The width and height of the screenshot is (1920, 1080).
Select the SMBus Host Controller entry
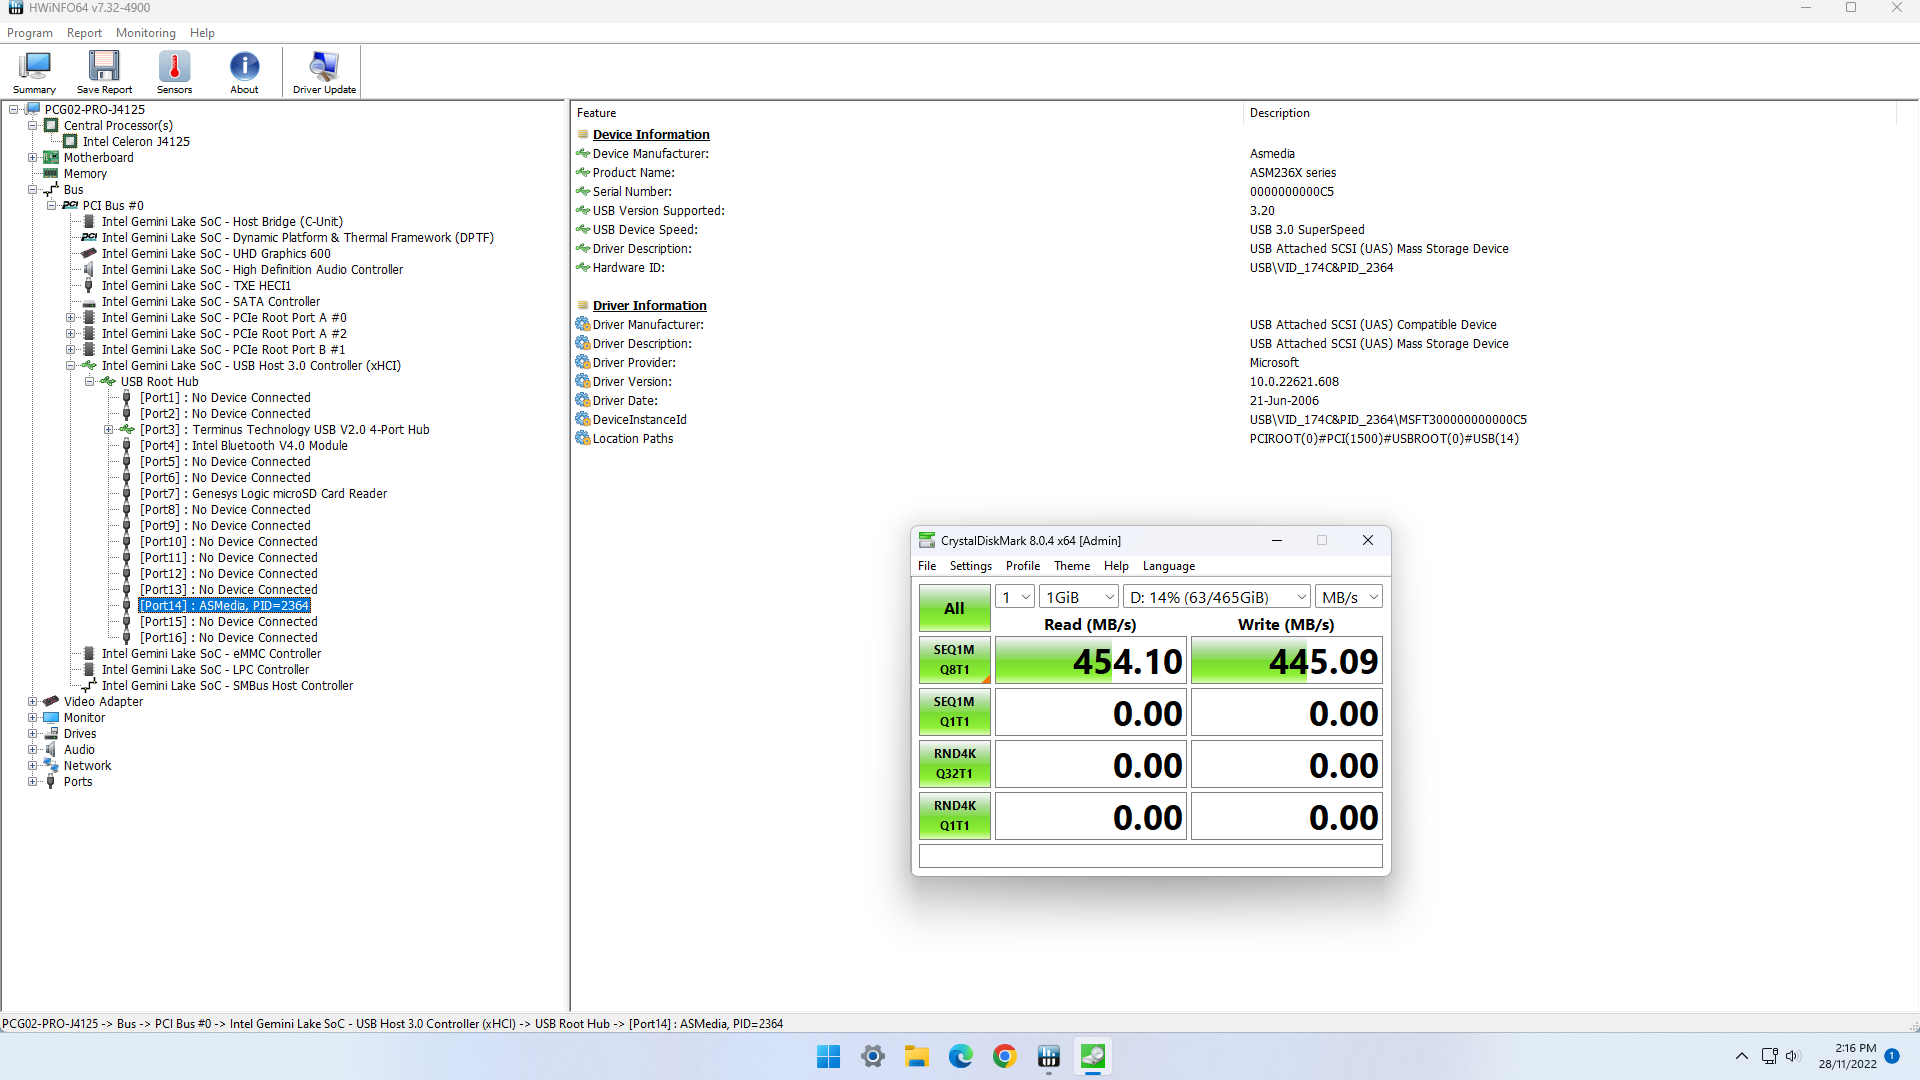pyautogui.click(x=227, y=686)
